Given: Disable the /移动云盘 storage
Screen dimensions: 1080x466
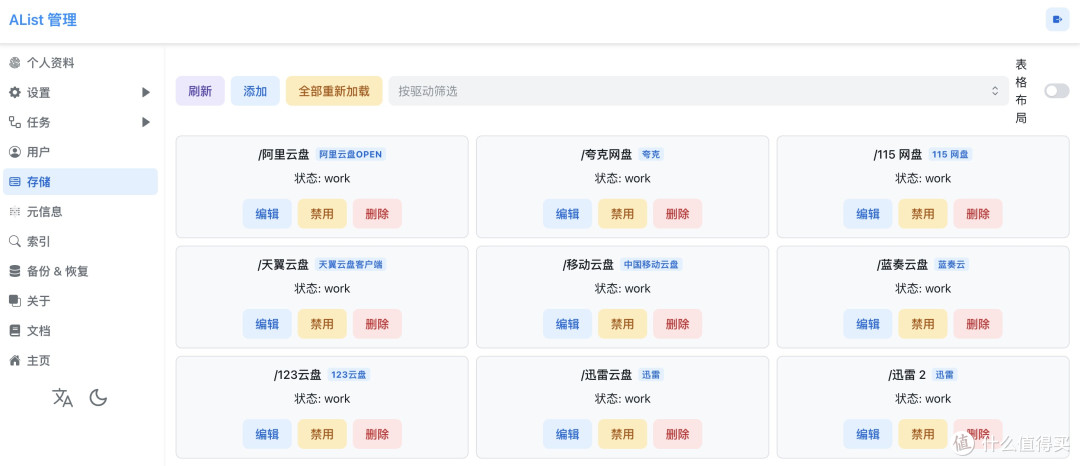Looking at the screenshot, I should (x=623, y=324).
